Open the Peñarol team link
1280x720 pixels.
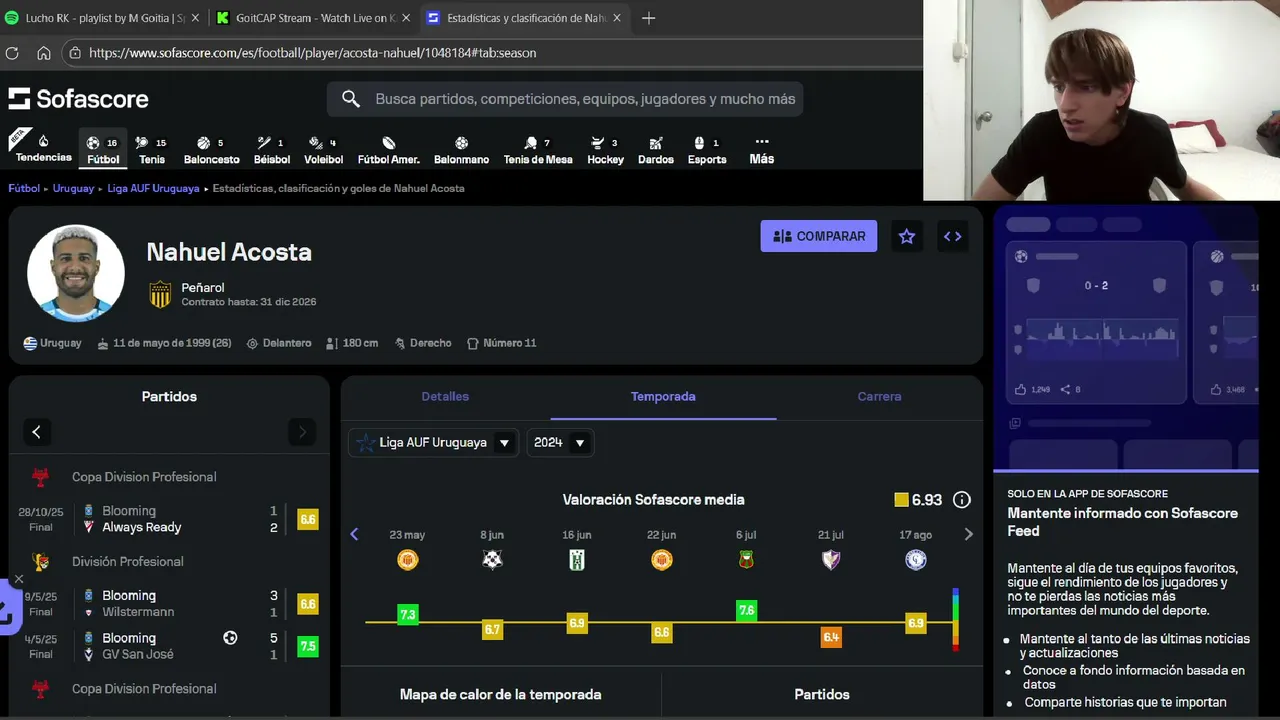(203, 287)
